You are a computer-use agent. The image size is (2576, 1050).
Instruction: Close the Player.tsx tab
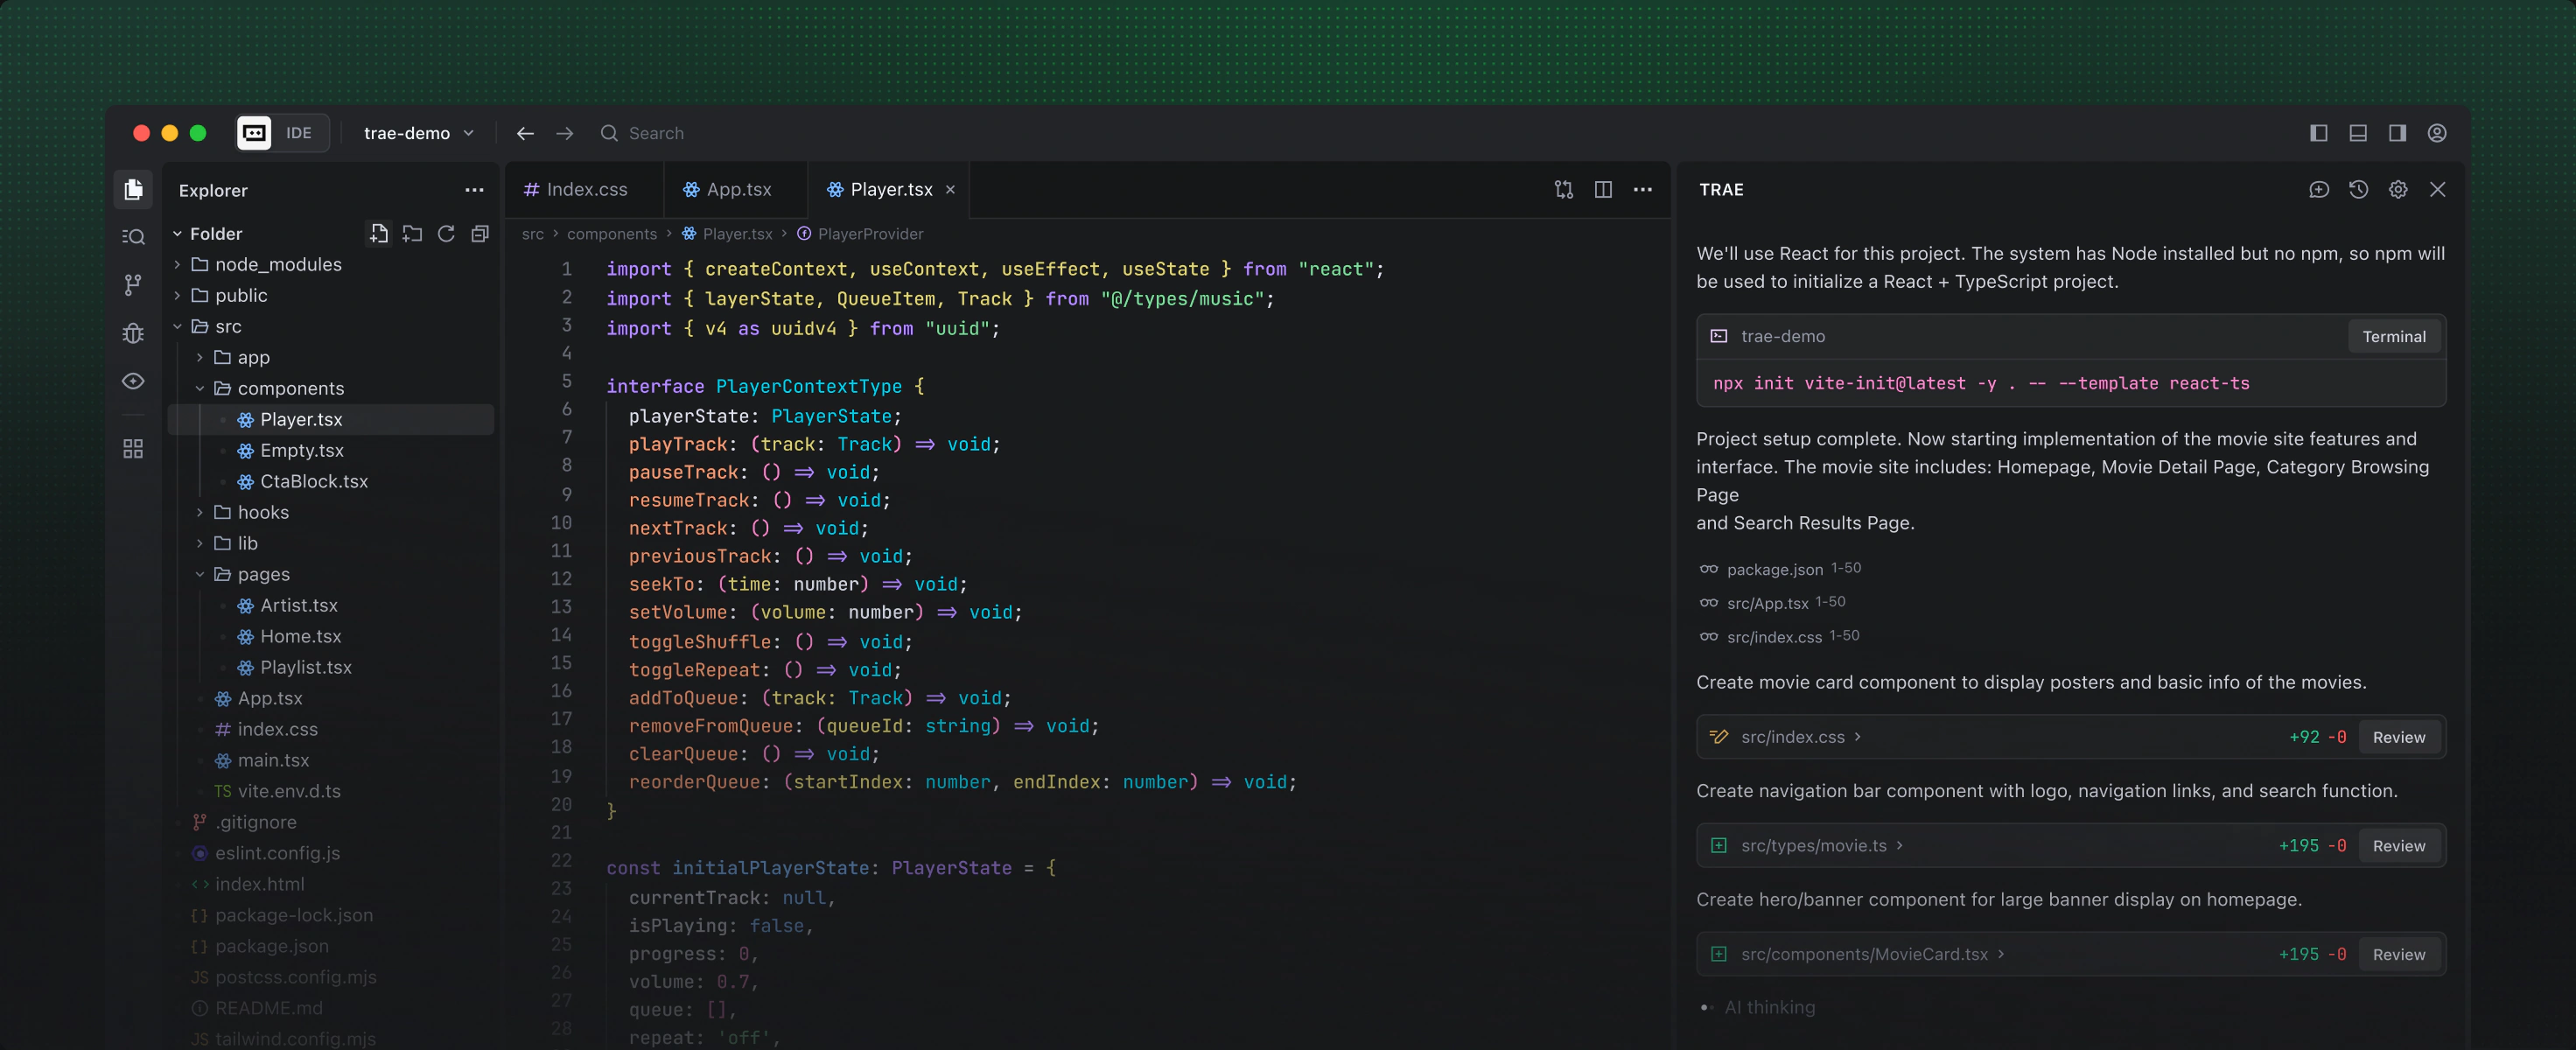tap(951, 190)
